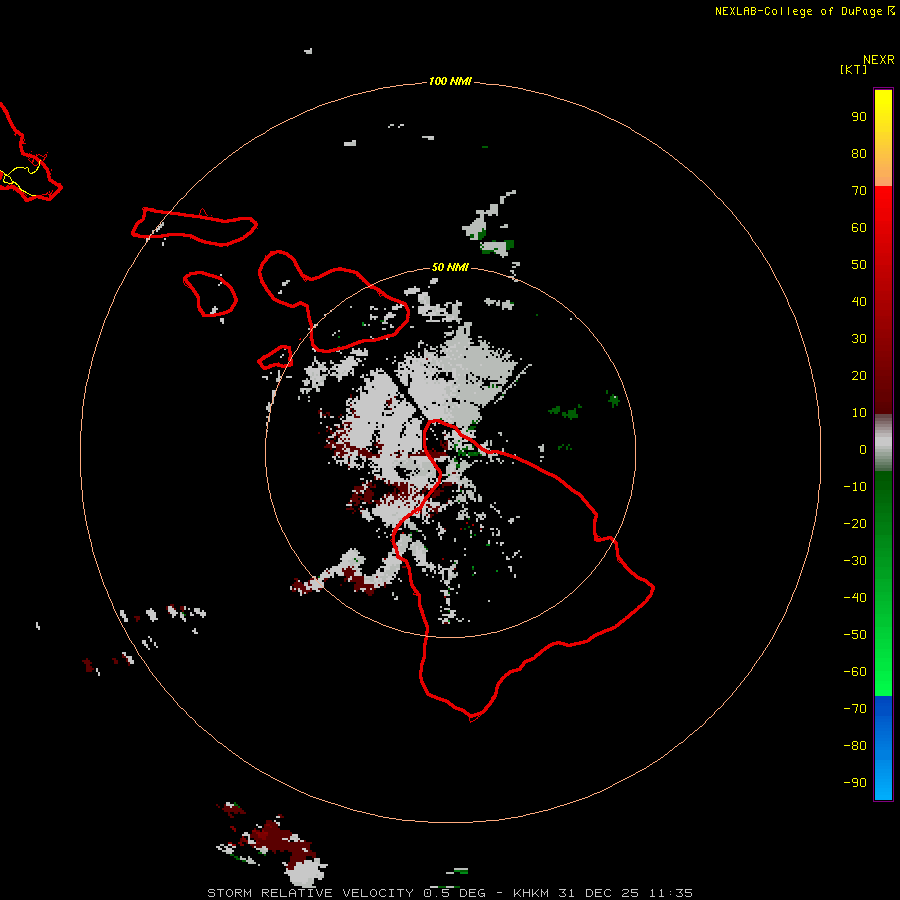This screenshot has width=900, height=900.
Task: Click the 100 NMI range ring label
Action: 450,82
